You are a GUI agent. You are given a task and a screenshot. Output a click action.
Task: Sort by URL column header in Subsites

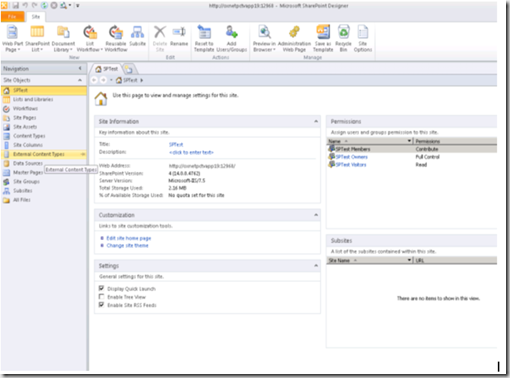coord(455,260)
